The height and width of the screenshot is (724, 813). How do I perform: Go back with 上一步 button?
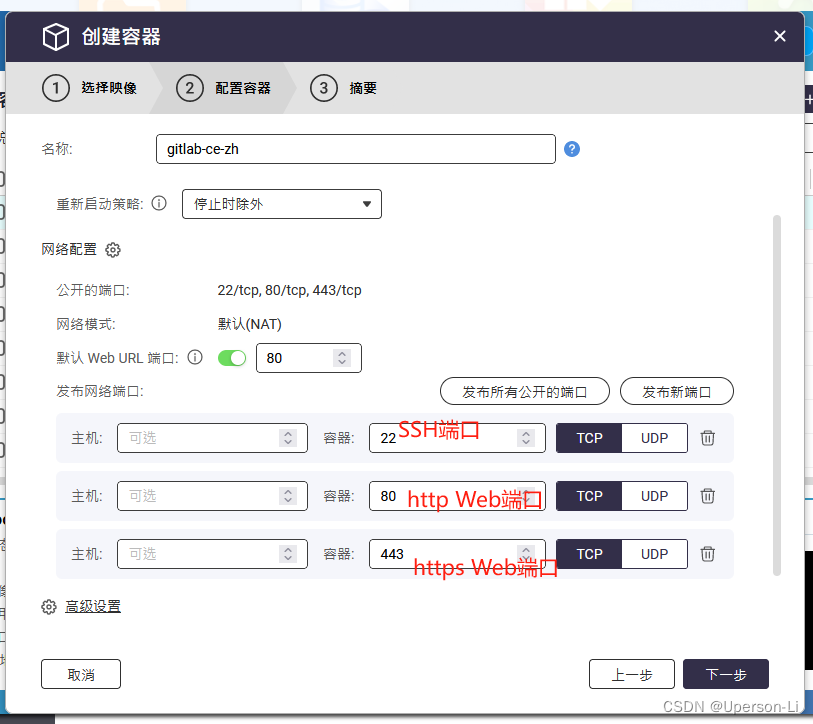point(632,674)
